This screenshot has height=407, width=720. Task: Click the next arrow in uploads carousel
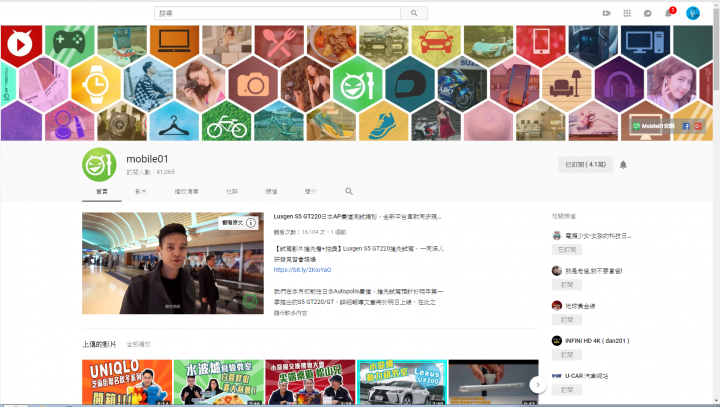538,384
